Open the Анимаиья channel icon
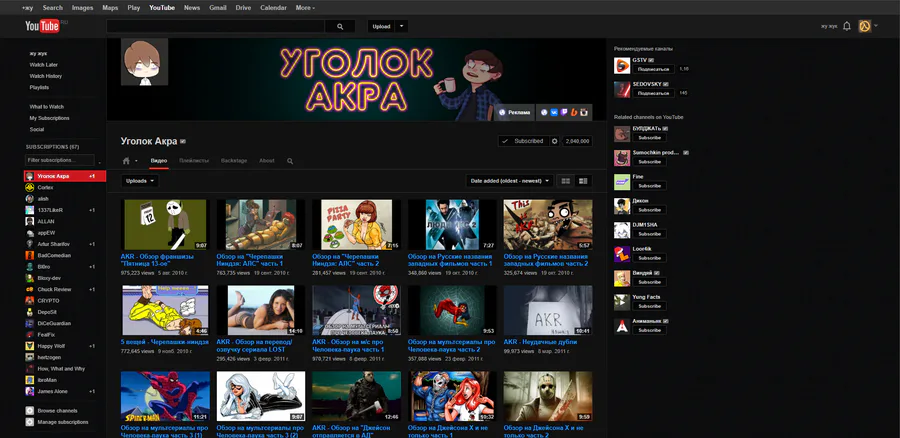 pyautogui.click(x=622, y=326)
